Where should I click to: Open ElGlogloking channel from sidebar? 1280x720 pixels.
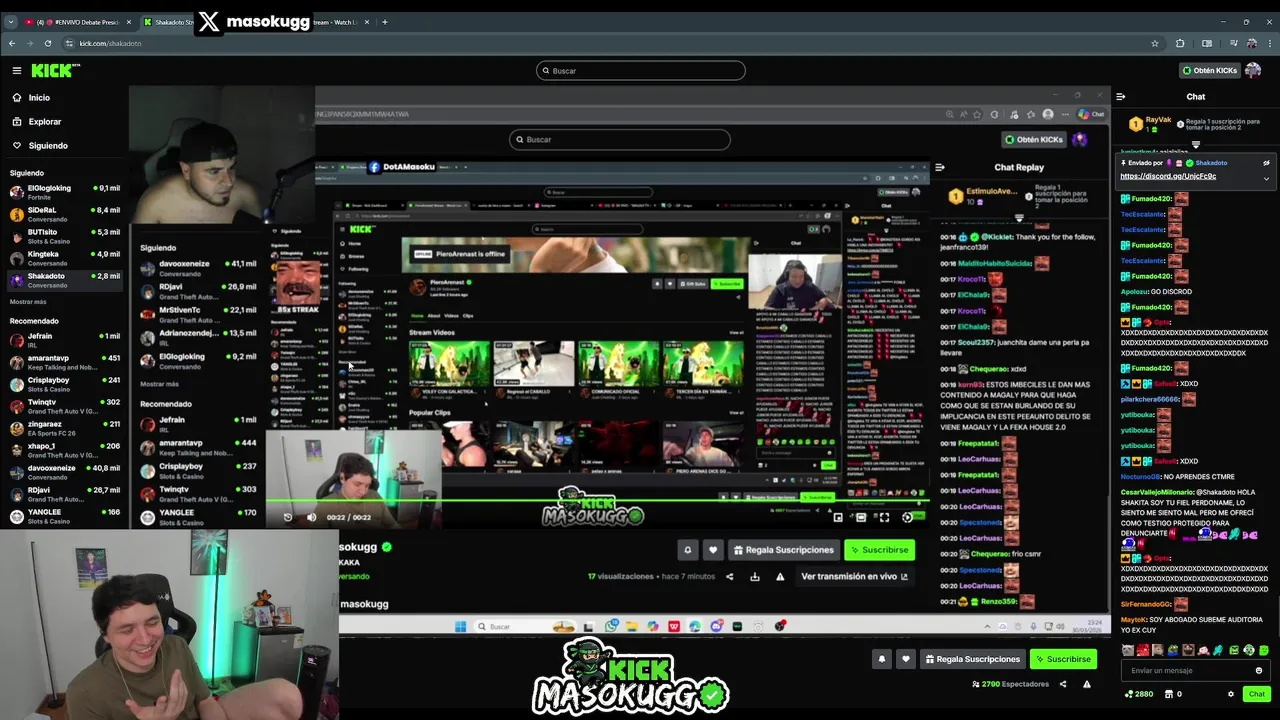click(64, 192)
